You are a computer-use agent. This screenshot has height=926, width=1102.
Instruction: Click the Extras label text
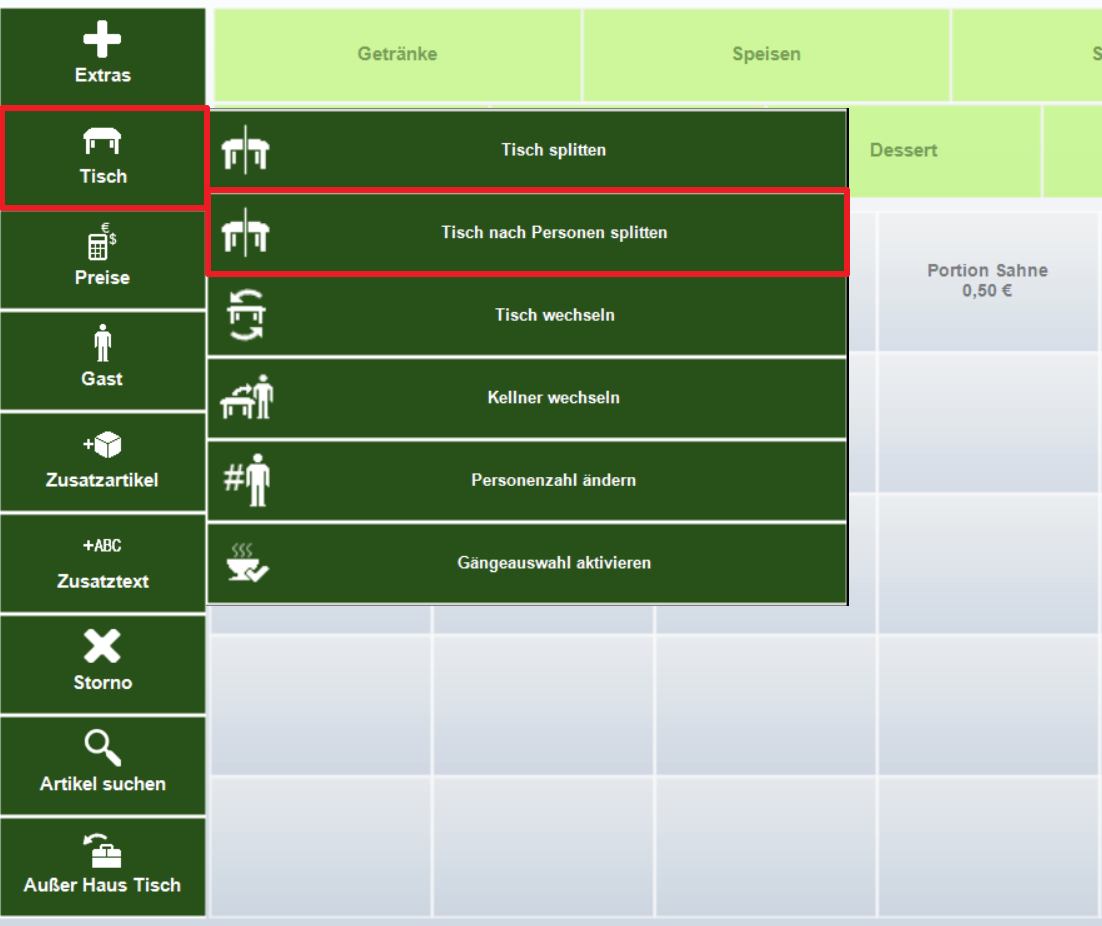103,75
